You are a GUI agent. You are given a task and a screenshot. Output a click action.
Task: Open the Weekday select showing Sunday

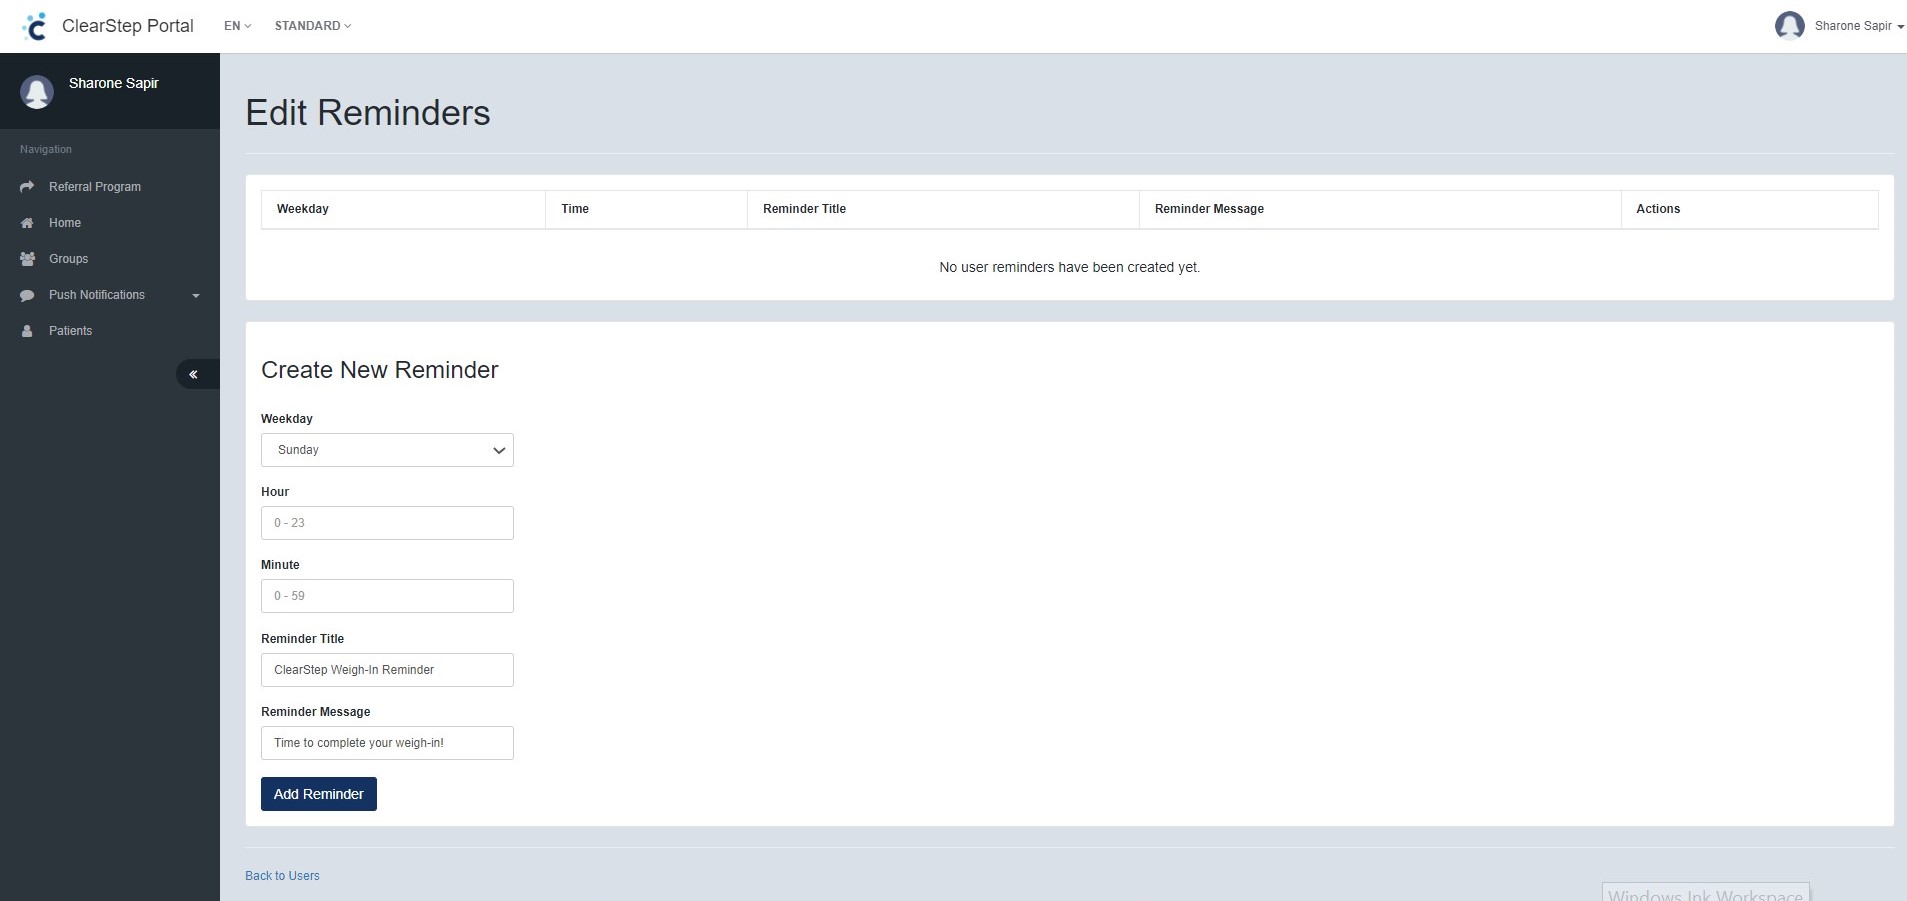387,450
